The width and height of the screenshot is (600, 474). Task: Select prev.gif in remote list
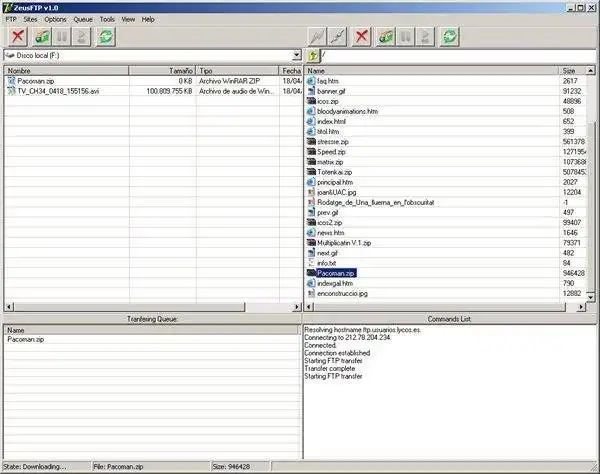click(x=328, y=213)
